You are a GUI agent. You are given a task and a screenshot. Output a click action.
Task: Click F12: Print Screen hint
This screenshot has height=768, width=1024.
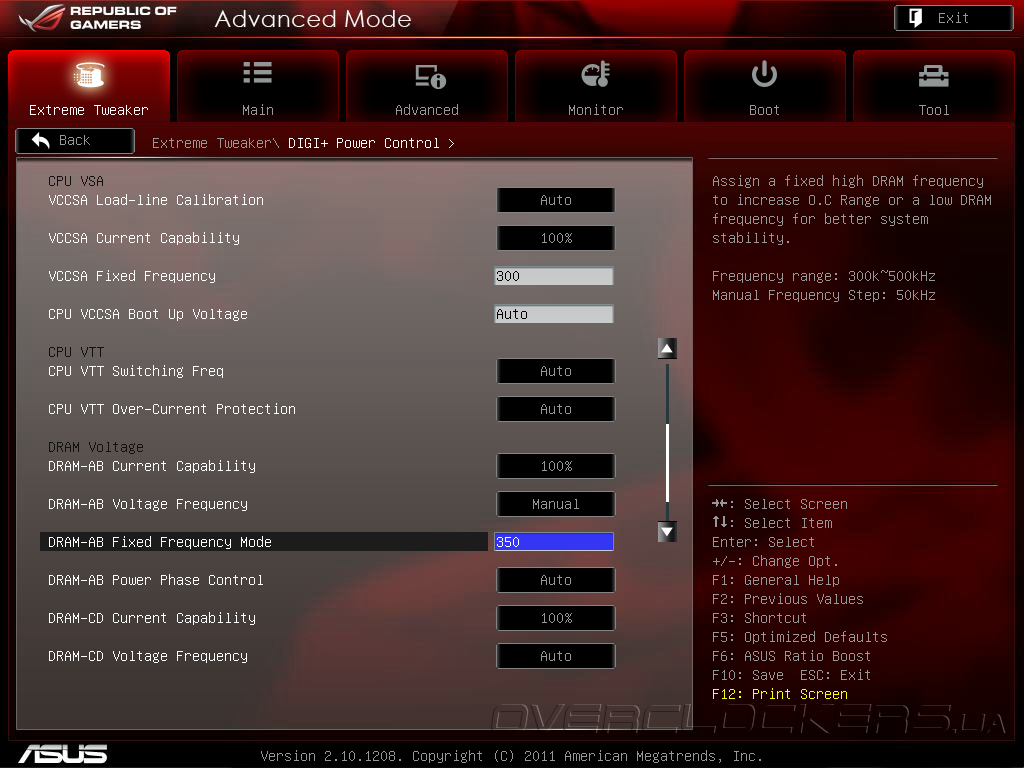point(780,694)
